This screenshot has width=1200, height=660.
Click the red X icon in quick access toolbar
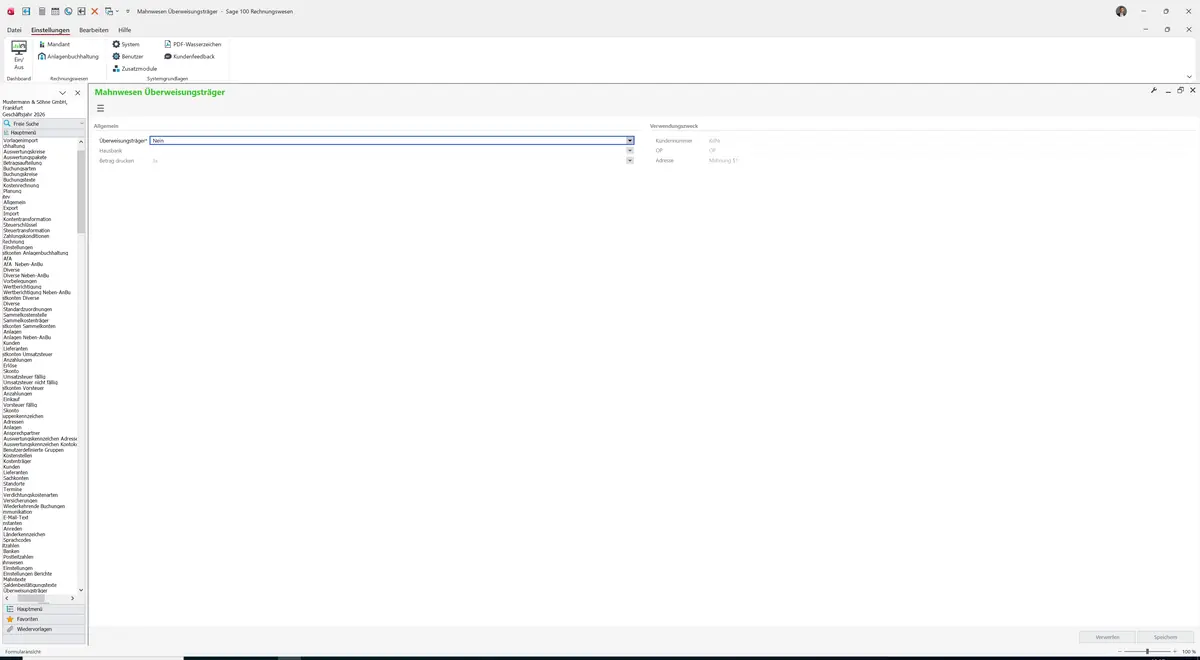[95, 11]
